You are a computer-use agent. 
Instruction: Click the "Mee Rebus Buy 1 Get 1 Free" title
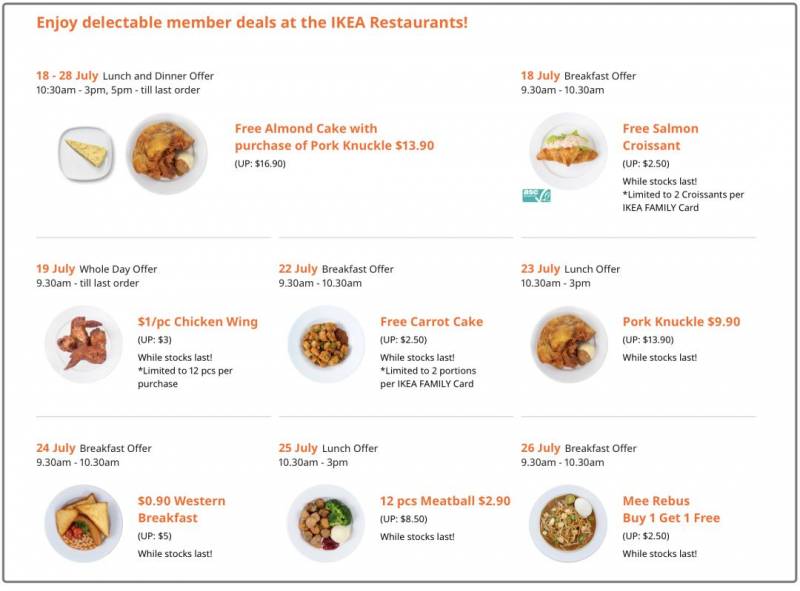[671, 509]
